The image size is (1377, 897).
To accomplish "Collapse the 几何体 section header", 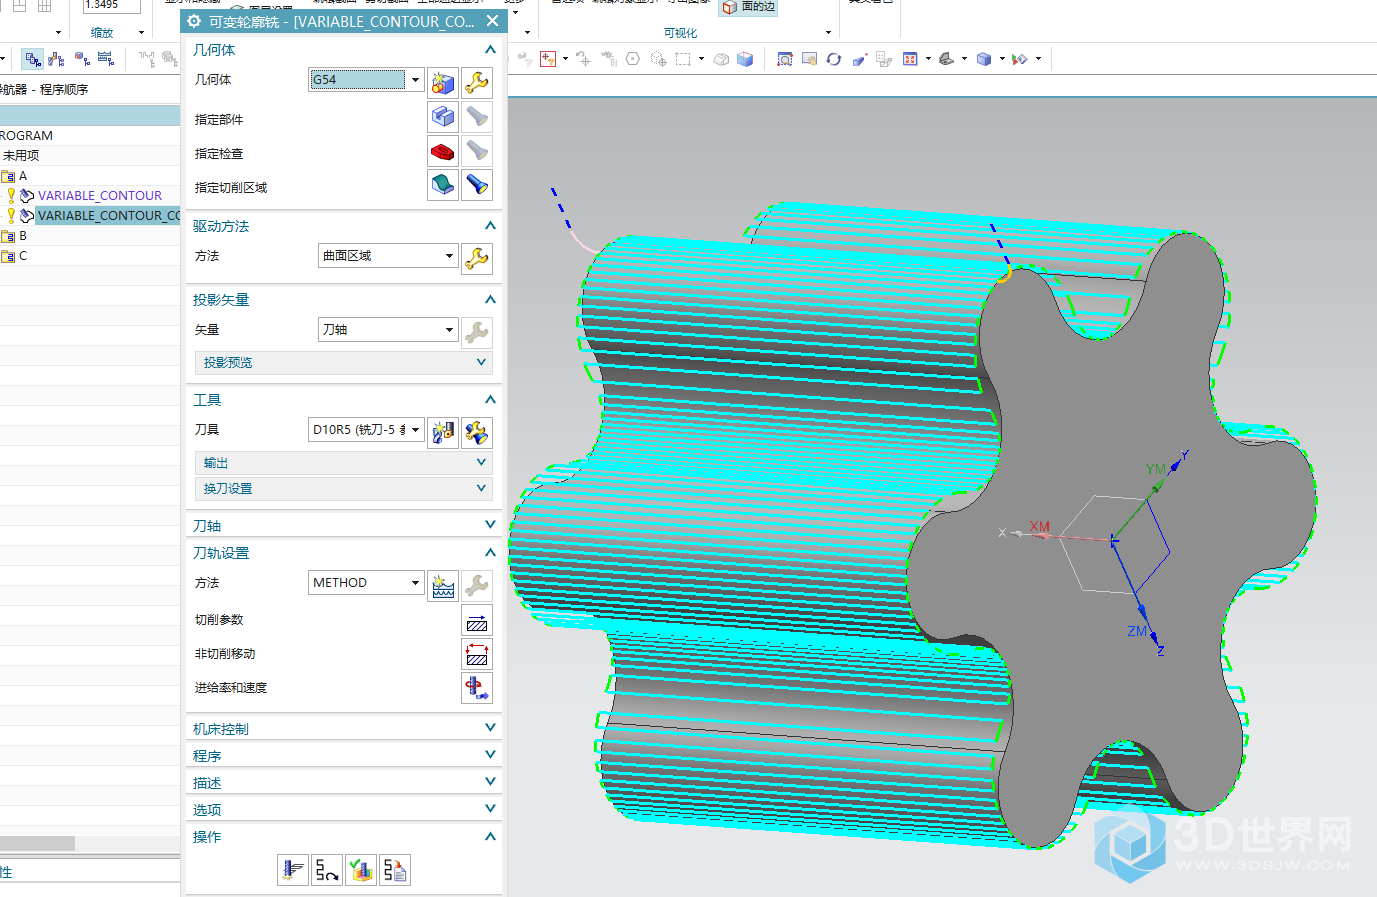I will coord(490,50).
